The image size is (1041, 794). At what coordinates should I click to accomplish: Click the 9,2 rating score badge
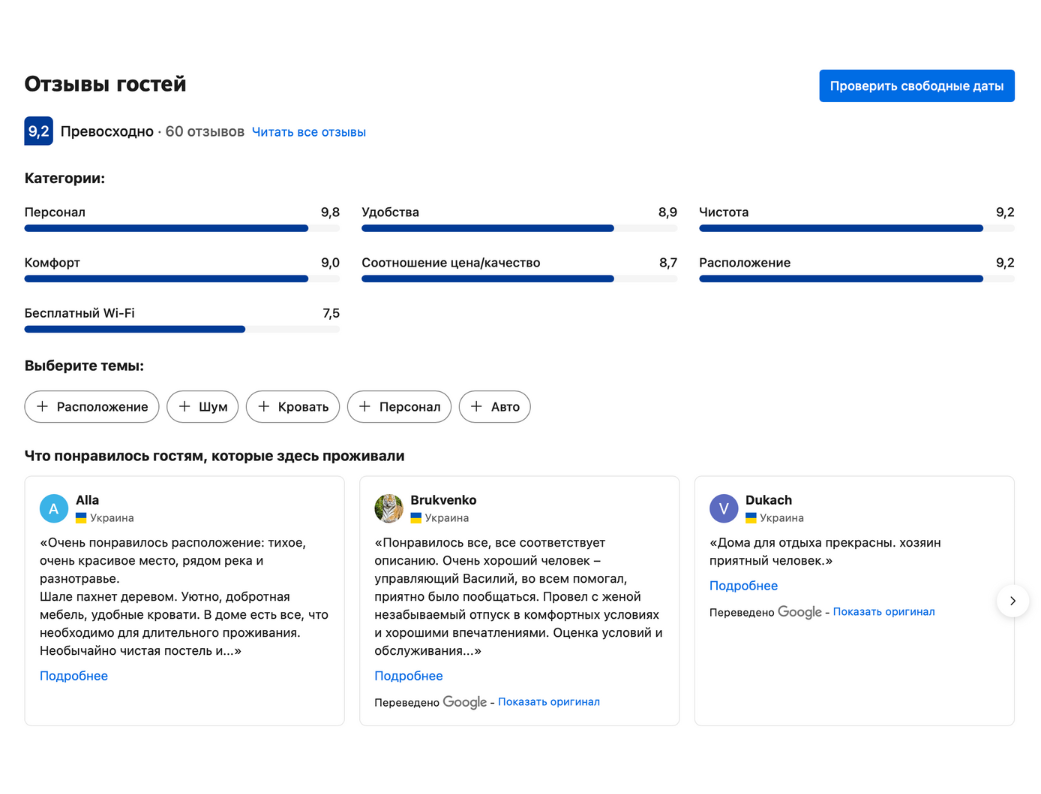point(38,131)
